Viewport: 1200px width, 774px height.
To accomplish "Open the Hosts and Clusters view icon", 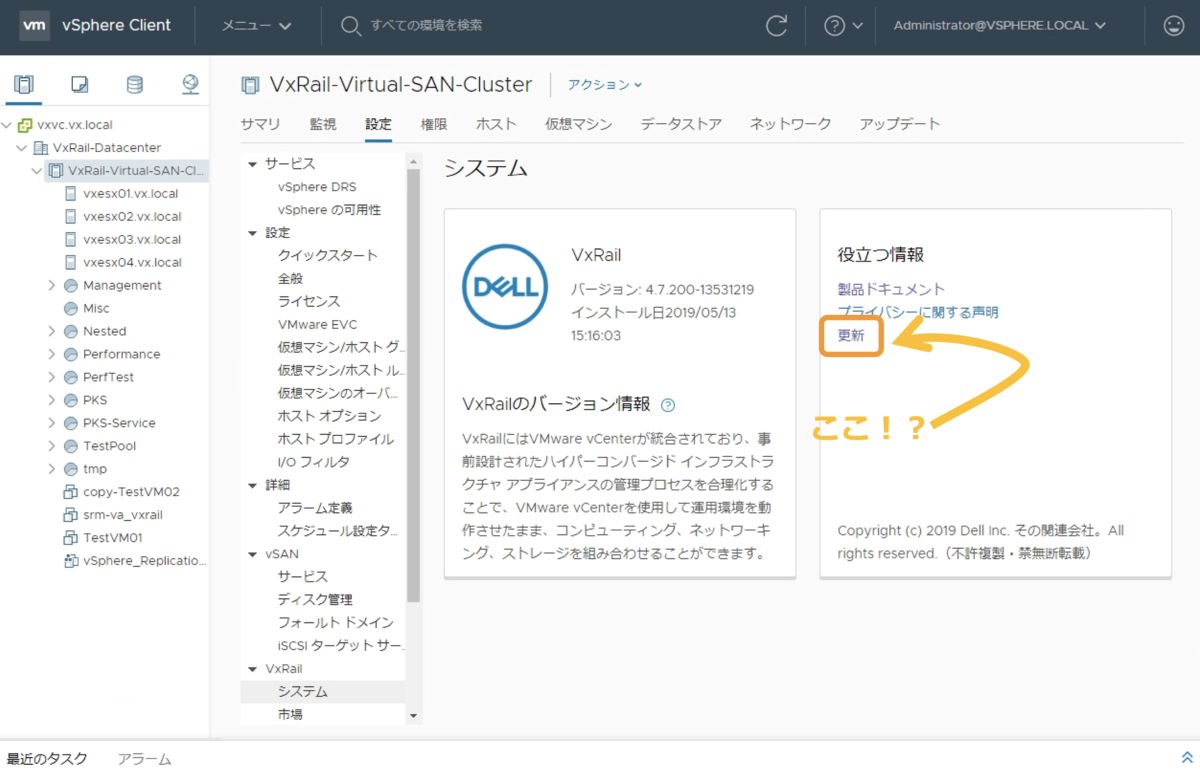I will tap(24, 85).
